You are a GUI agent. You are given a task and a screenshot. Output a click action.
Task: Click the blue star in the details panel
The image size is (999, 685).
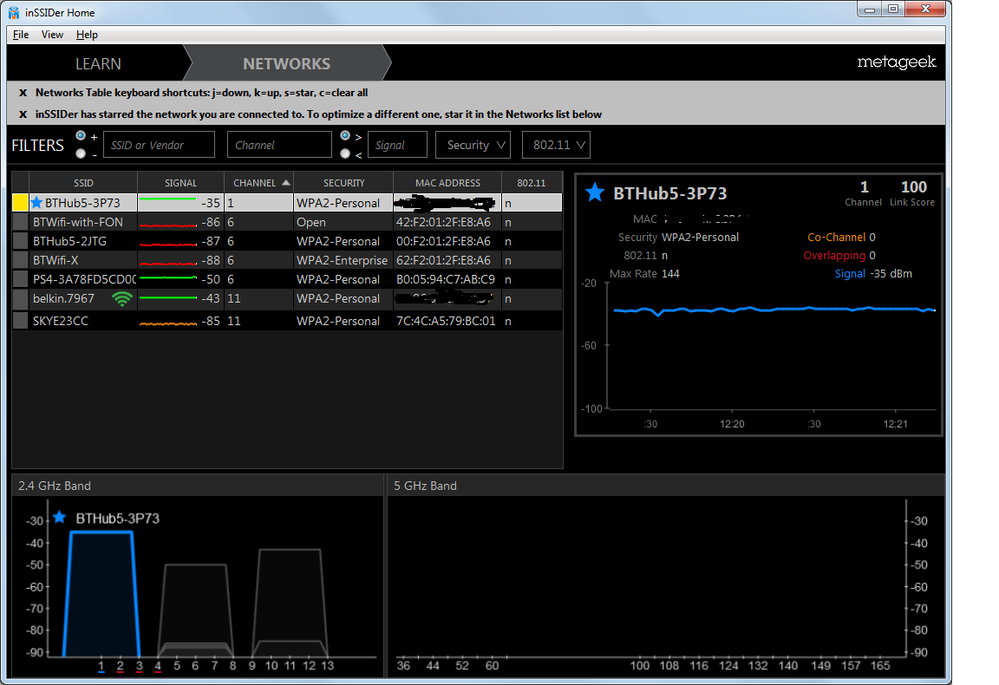click(594, 192)
